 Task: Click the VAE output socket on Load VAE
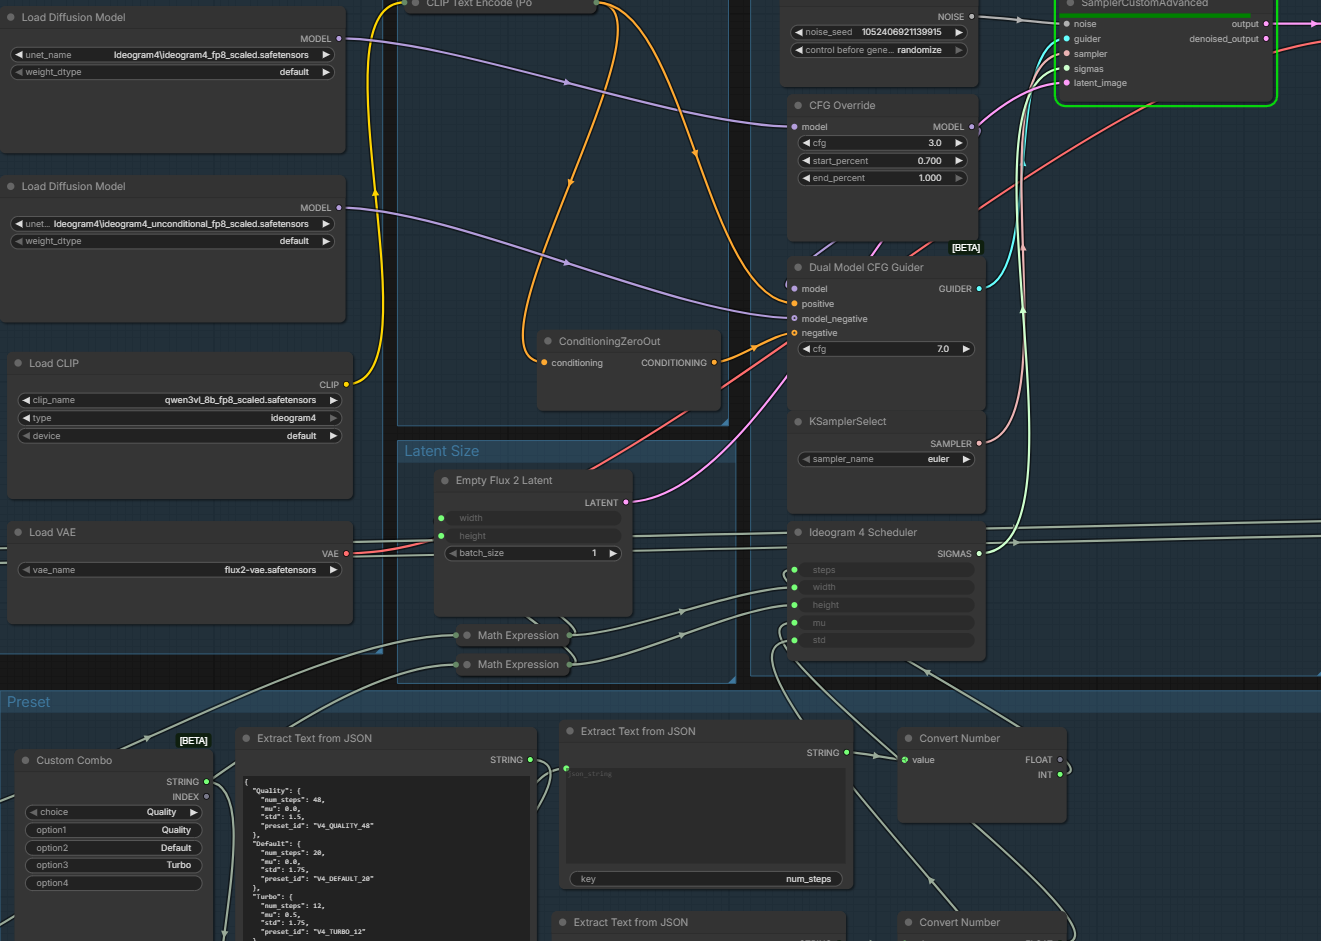[x=346, y=554]
